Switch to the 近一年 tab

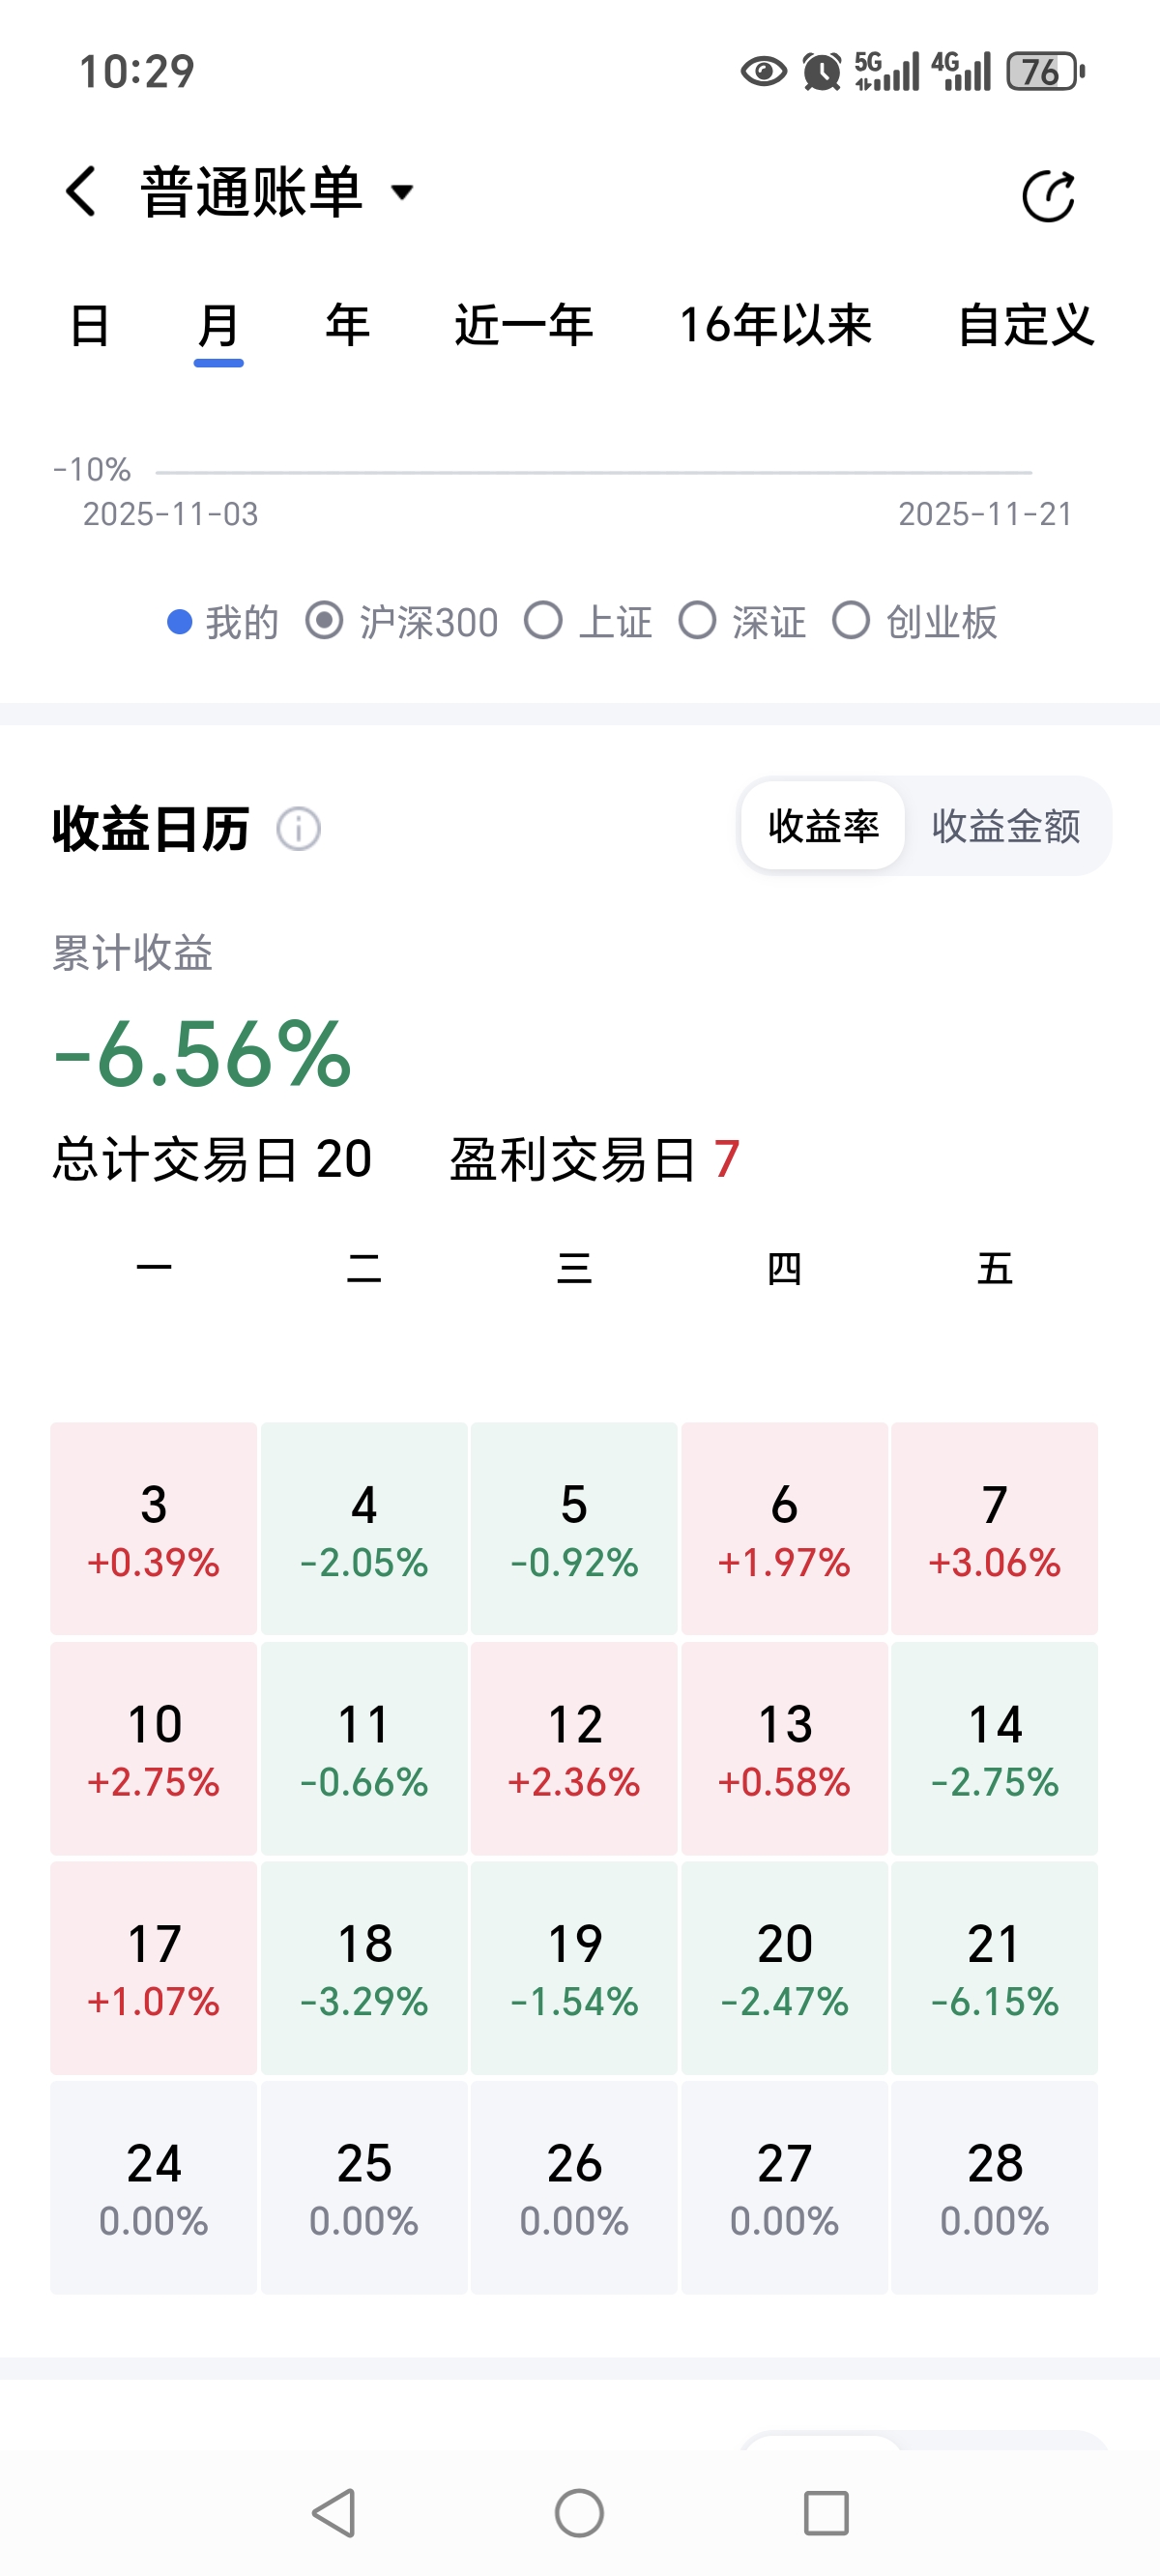click(524, 325)
